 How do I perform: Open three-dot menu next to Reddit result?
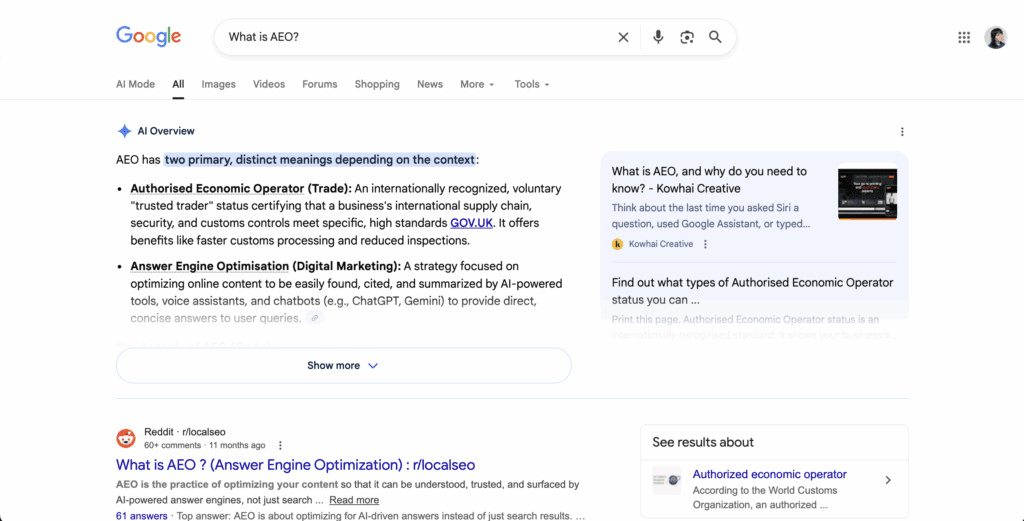pyautogui.click(x=280, y=445)
